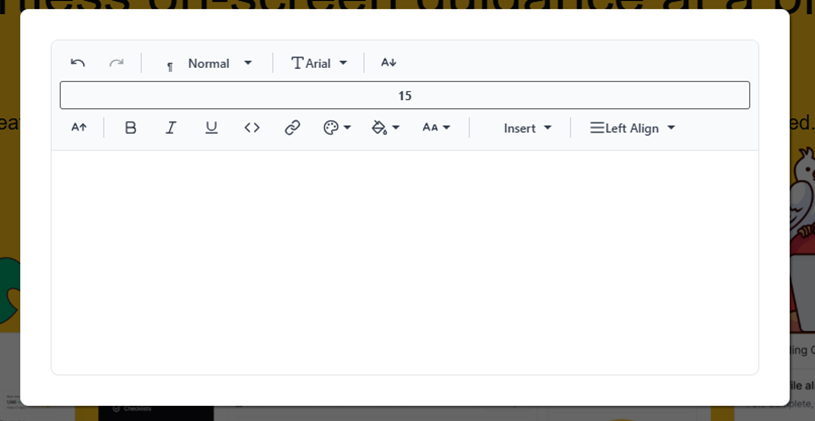Toggle bold formatting
The width and height of the screenshot is (815, 421).
130,128
